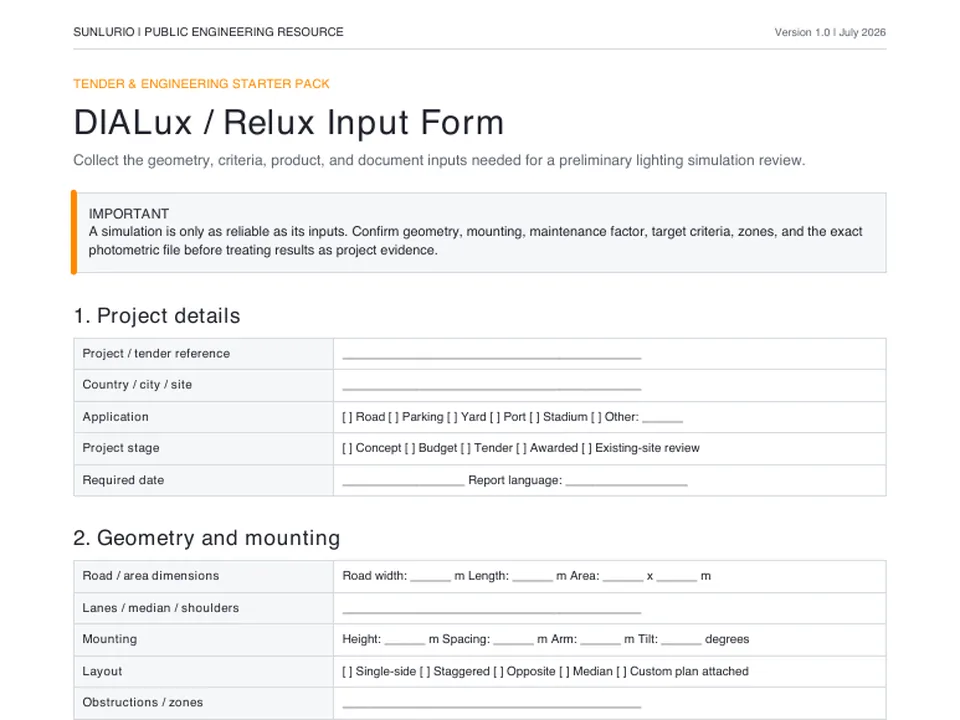Click the 'Lanes / median / shoulders' row label
This screenshot has width=960, height=720.
pyautogui.click(x=160, y=608)
